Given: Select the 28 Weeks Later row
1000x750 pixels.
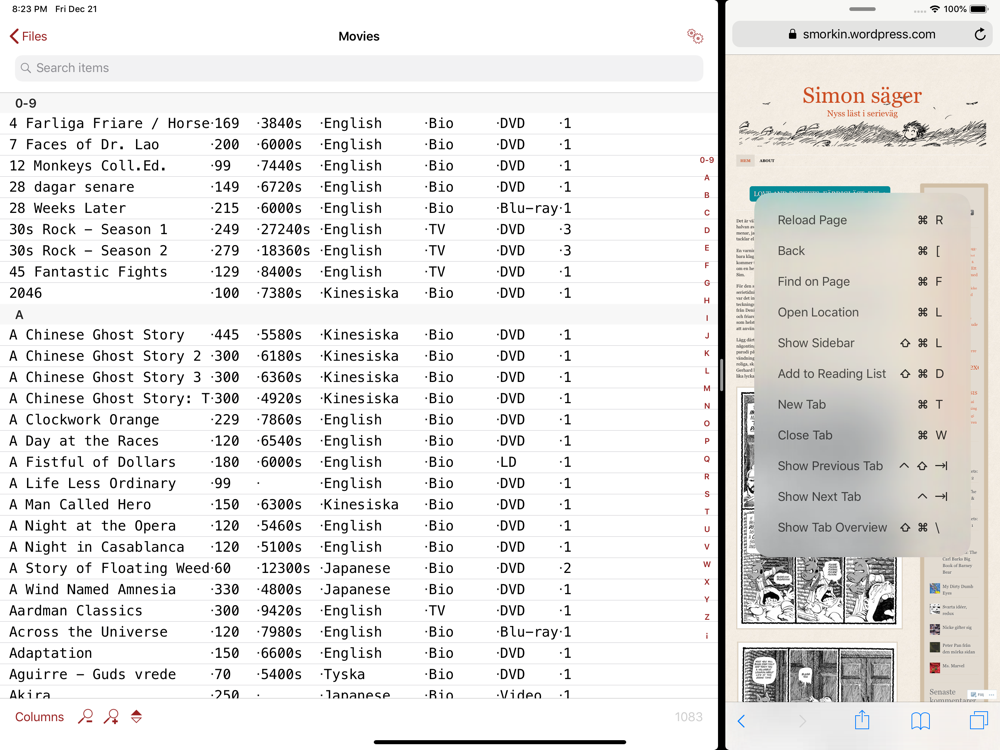Looking at the screenshot, I should coord(359,208).
